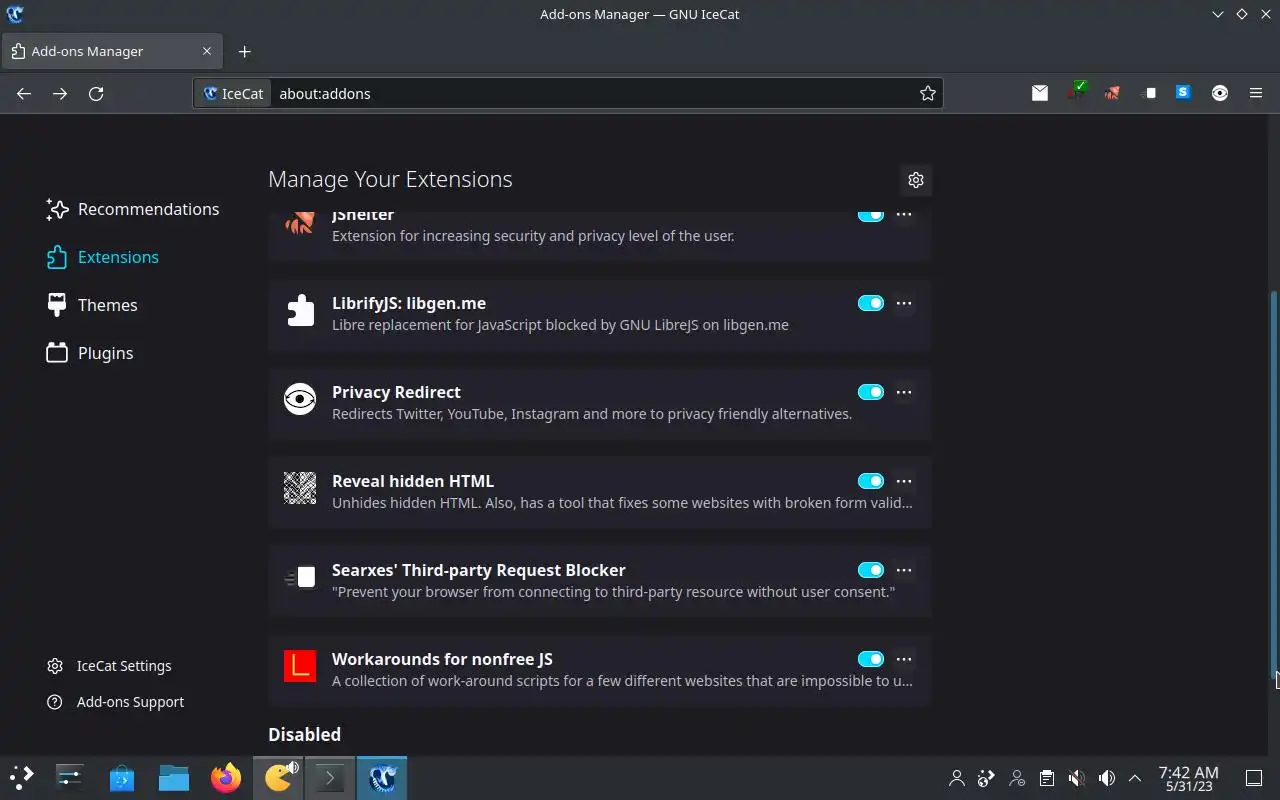1280x800 pixels.
Task: Open the clipboard tray icon
Action: [1046, 778]
